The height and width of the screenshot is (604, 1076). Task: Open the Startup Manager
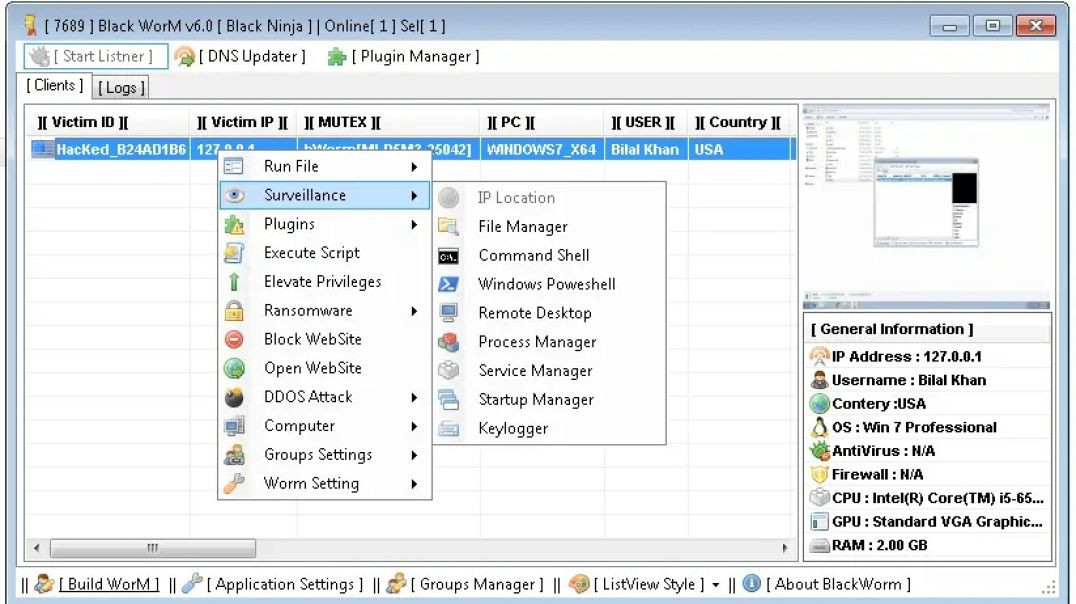click(x=535, y=399)
